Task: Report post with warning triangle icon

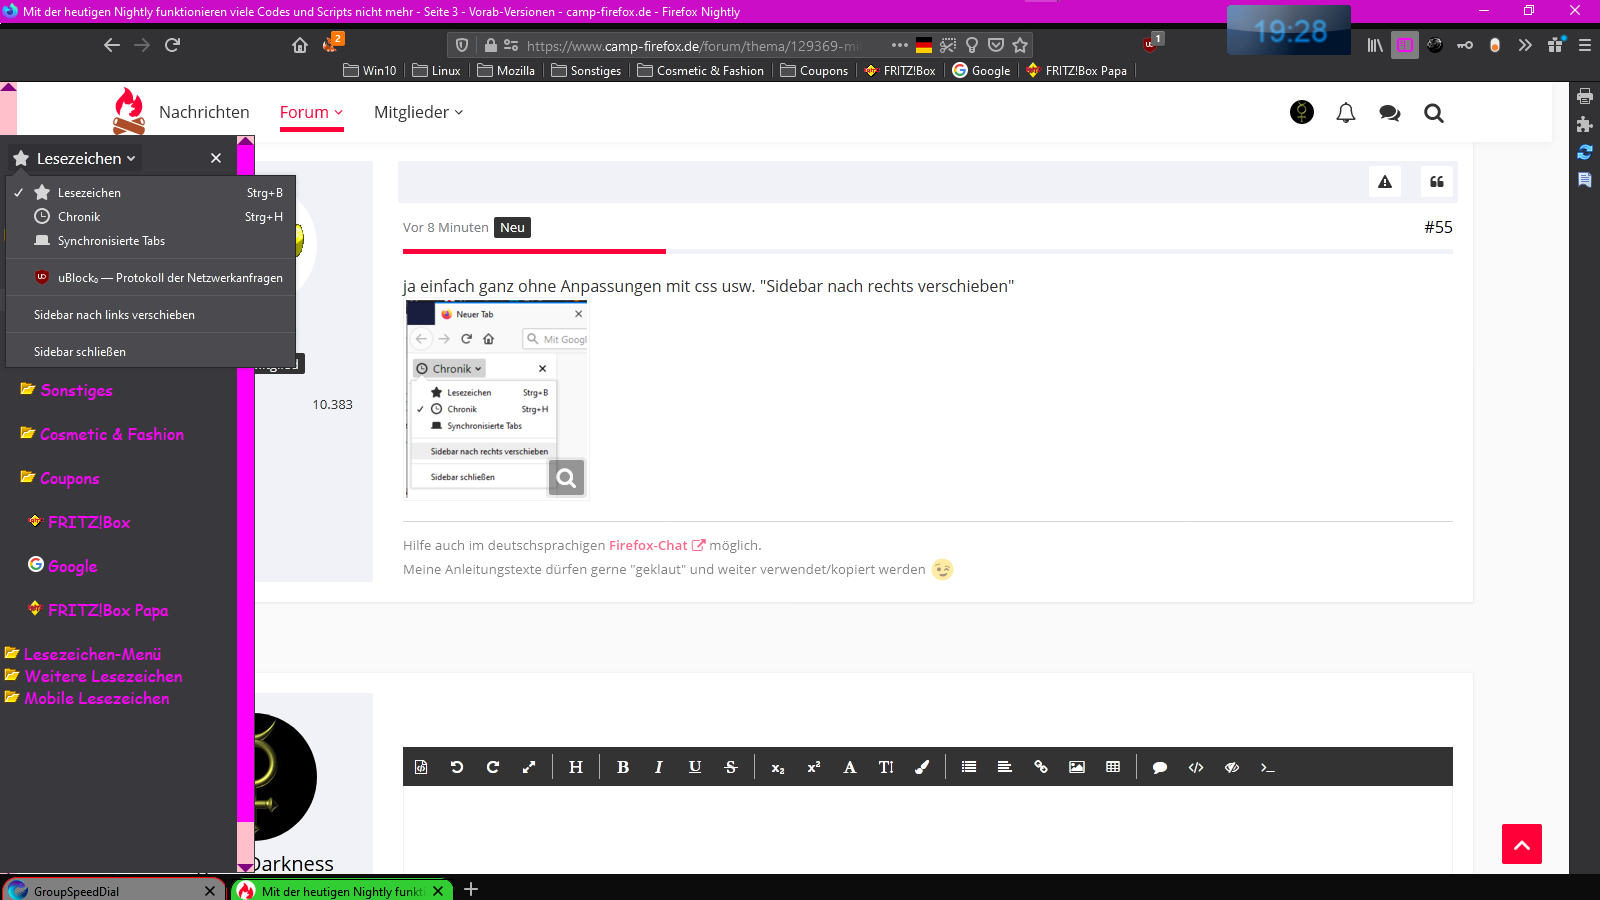Action: tap(1385, 182)
